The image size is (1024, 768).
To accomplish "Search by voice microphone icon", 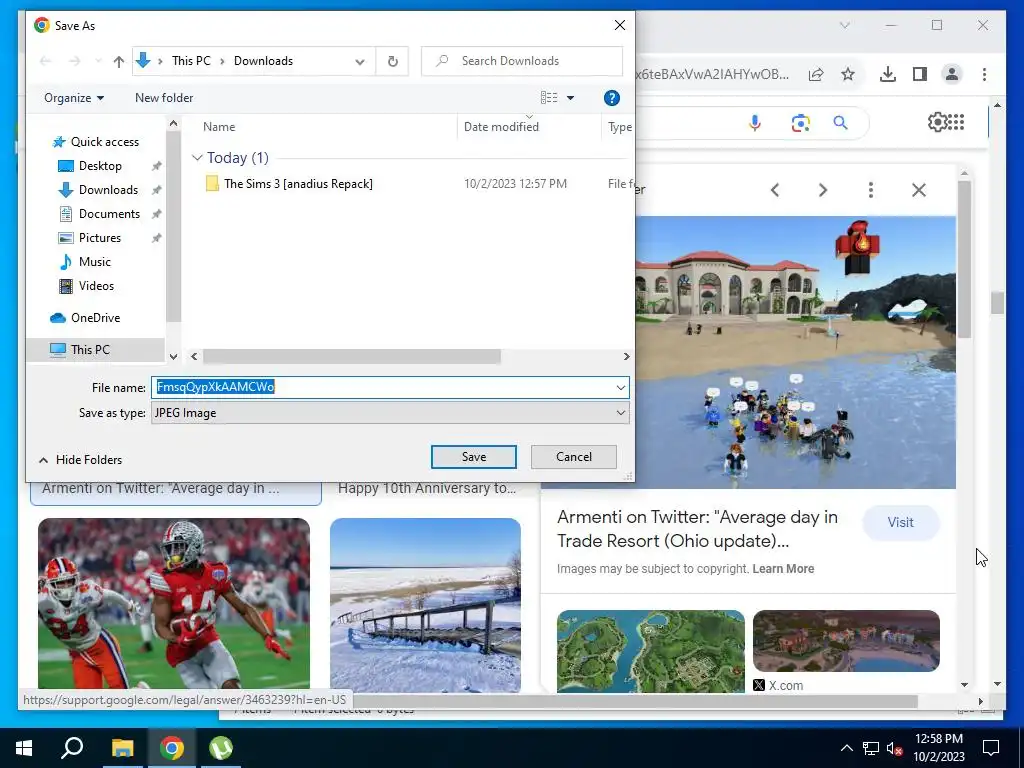I will 755,123.
